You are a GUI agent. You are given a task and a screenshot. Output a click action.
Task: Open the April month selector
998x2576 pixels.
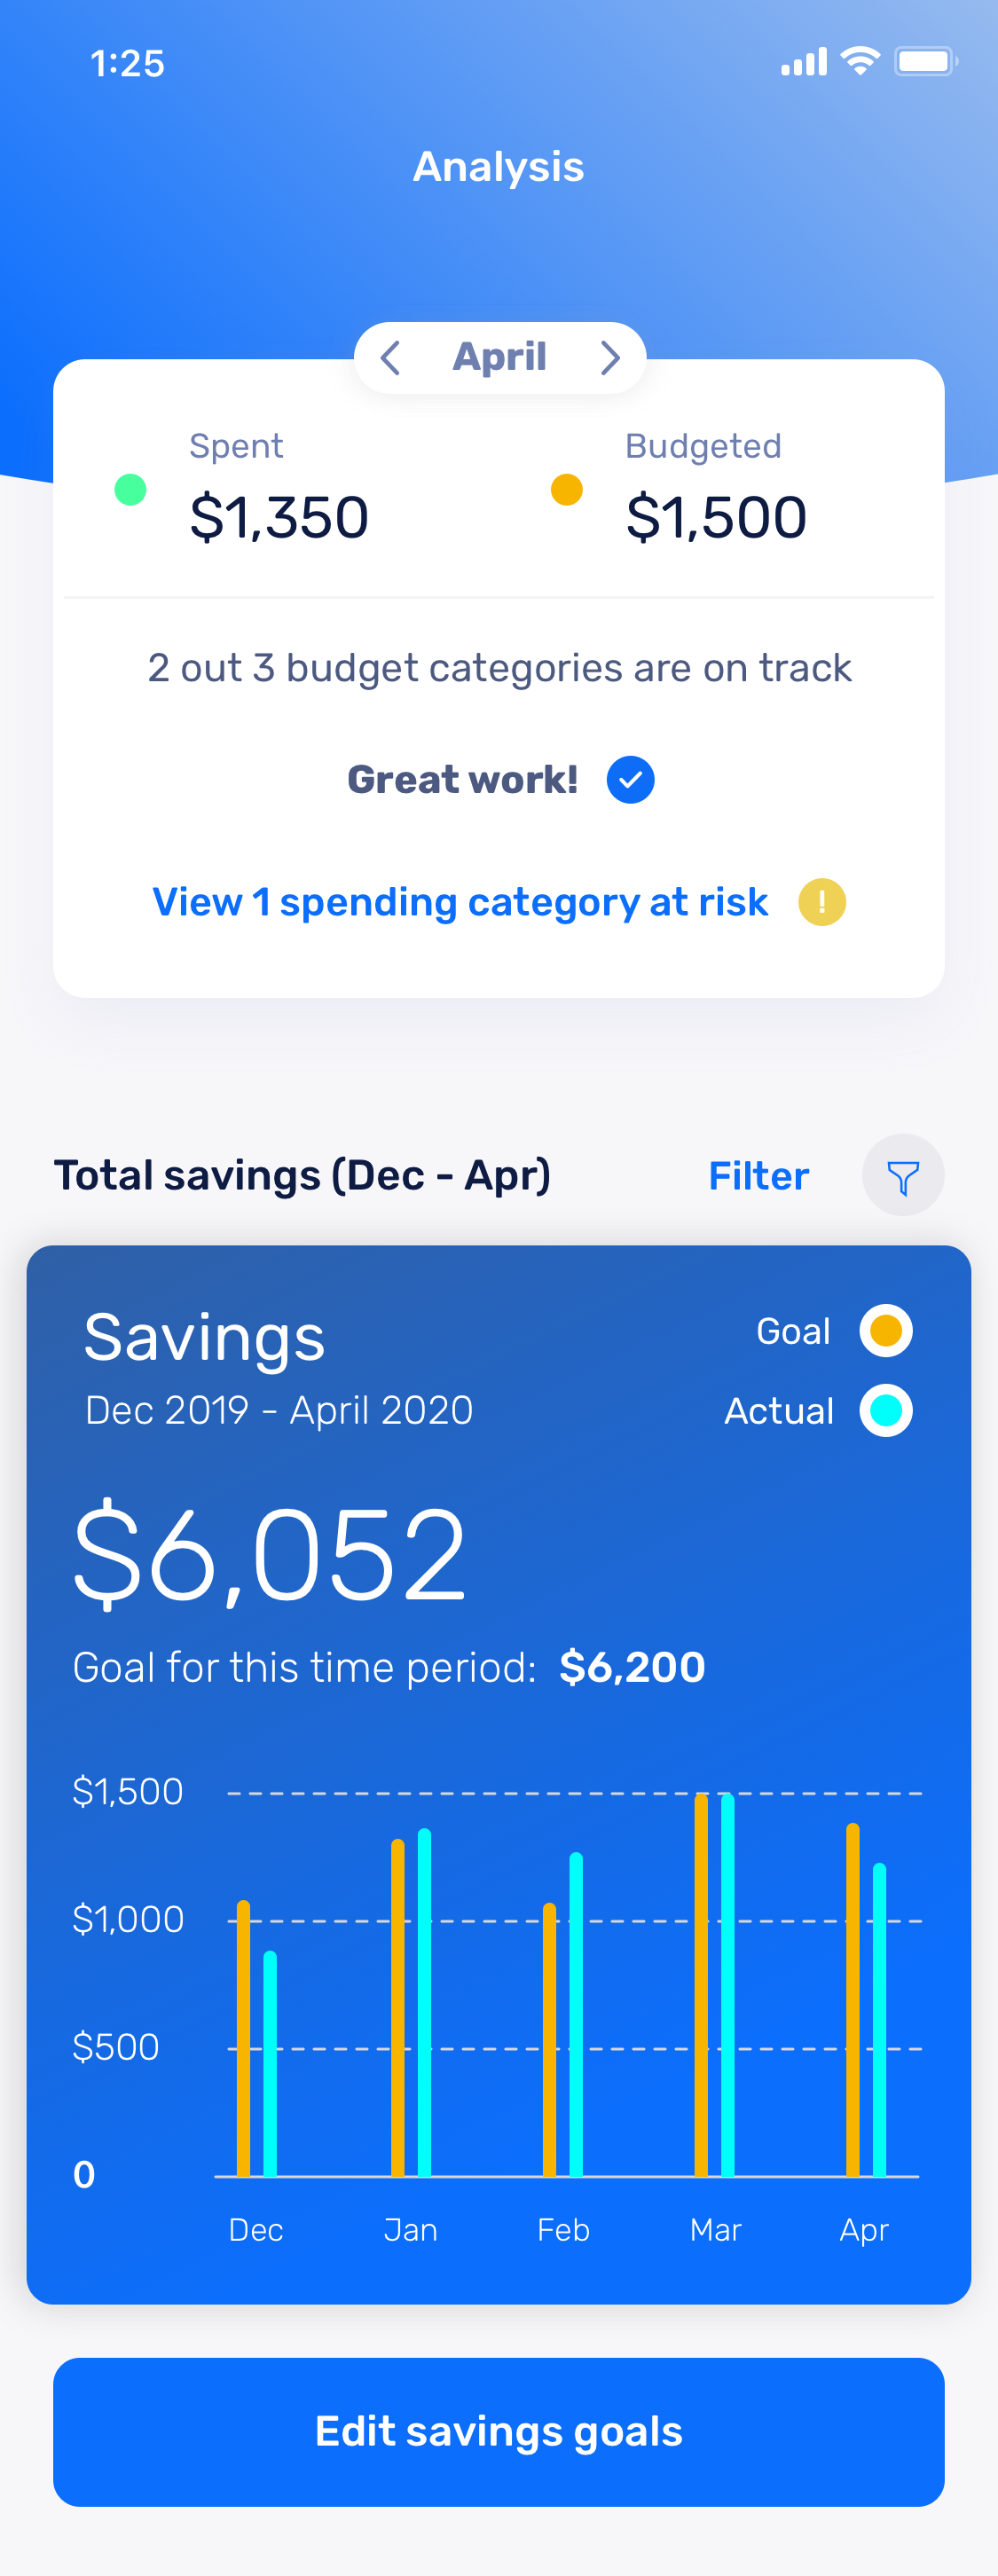500,357
